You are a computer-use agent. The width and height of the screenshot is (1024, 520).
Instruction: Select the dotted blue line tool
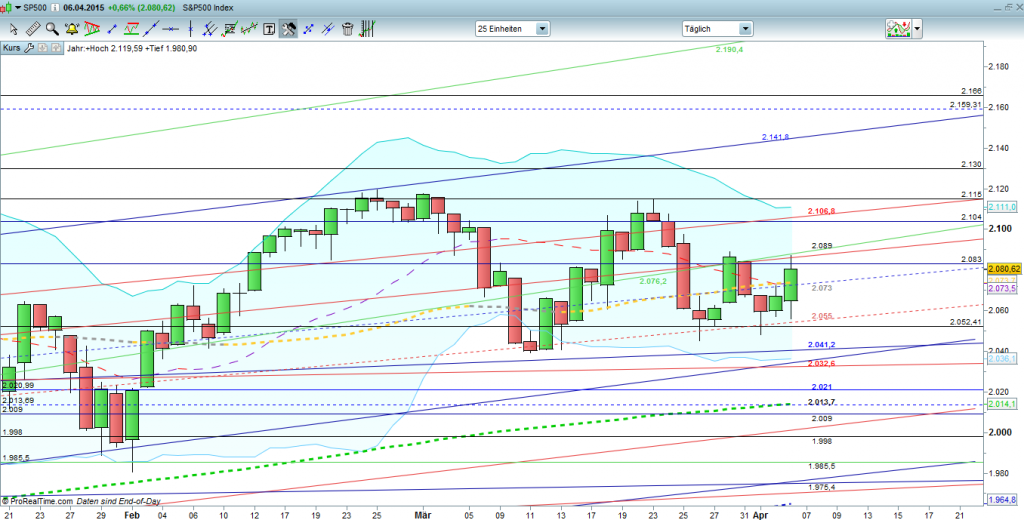[308, 29]
